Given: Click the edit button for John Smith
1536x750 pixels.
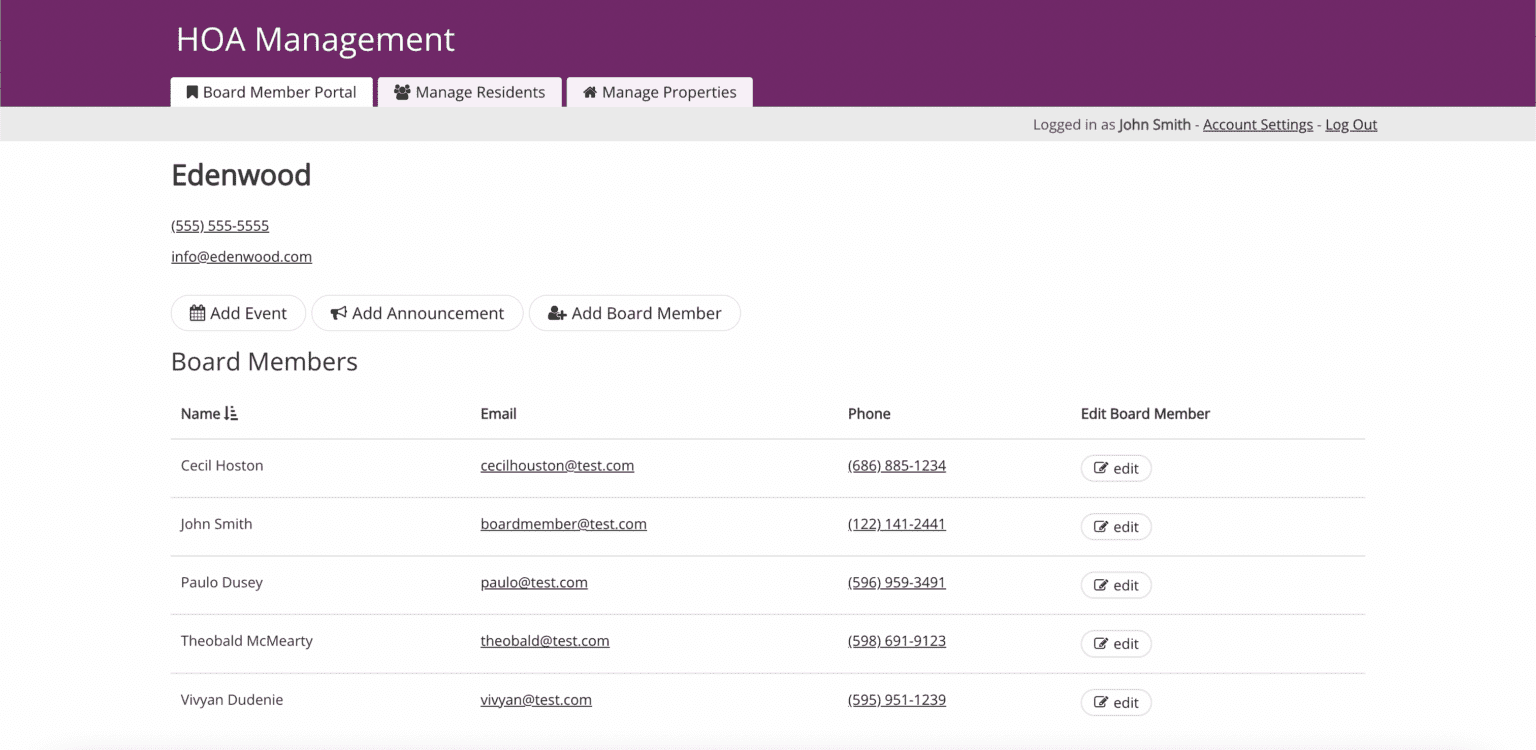Looking at the screenshot, I should click(x=1116, y=526).
